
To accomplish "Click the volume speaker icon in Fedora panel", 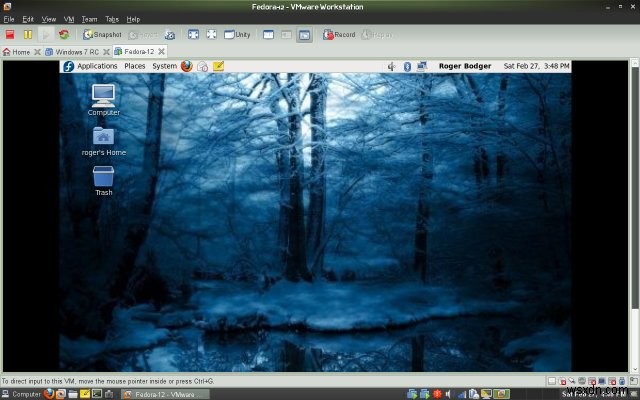I will point(391,67).
